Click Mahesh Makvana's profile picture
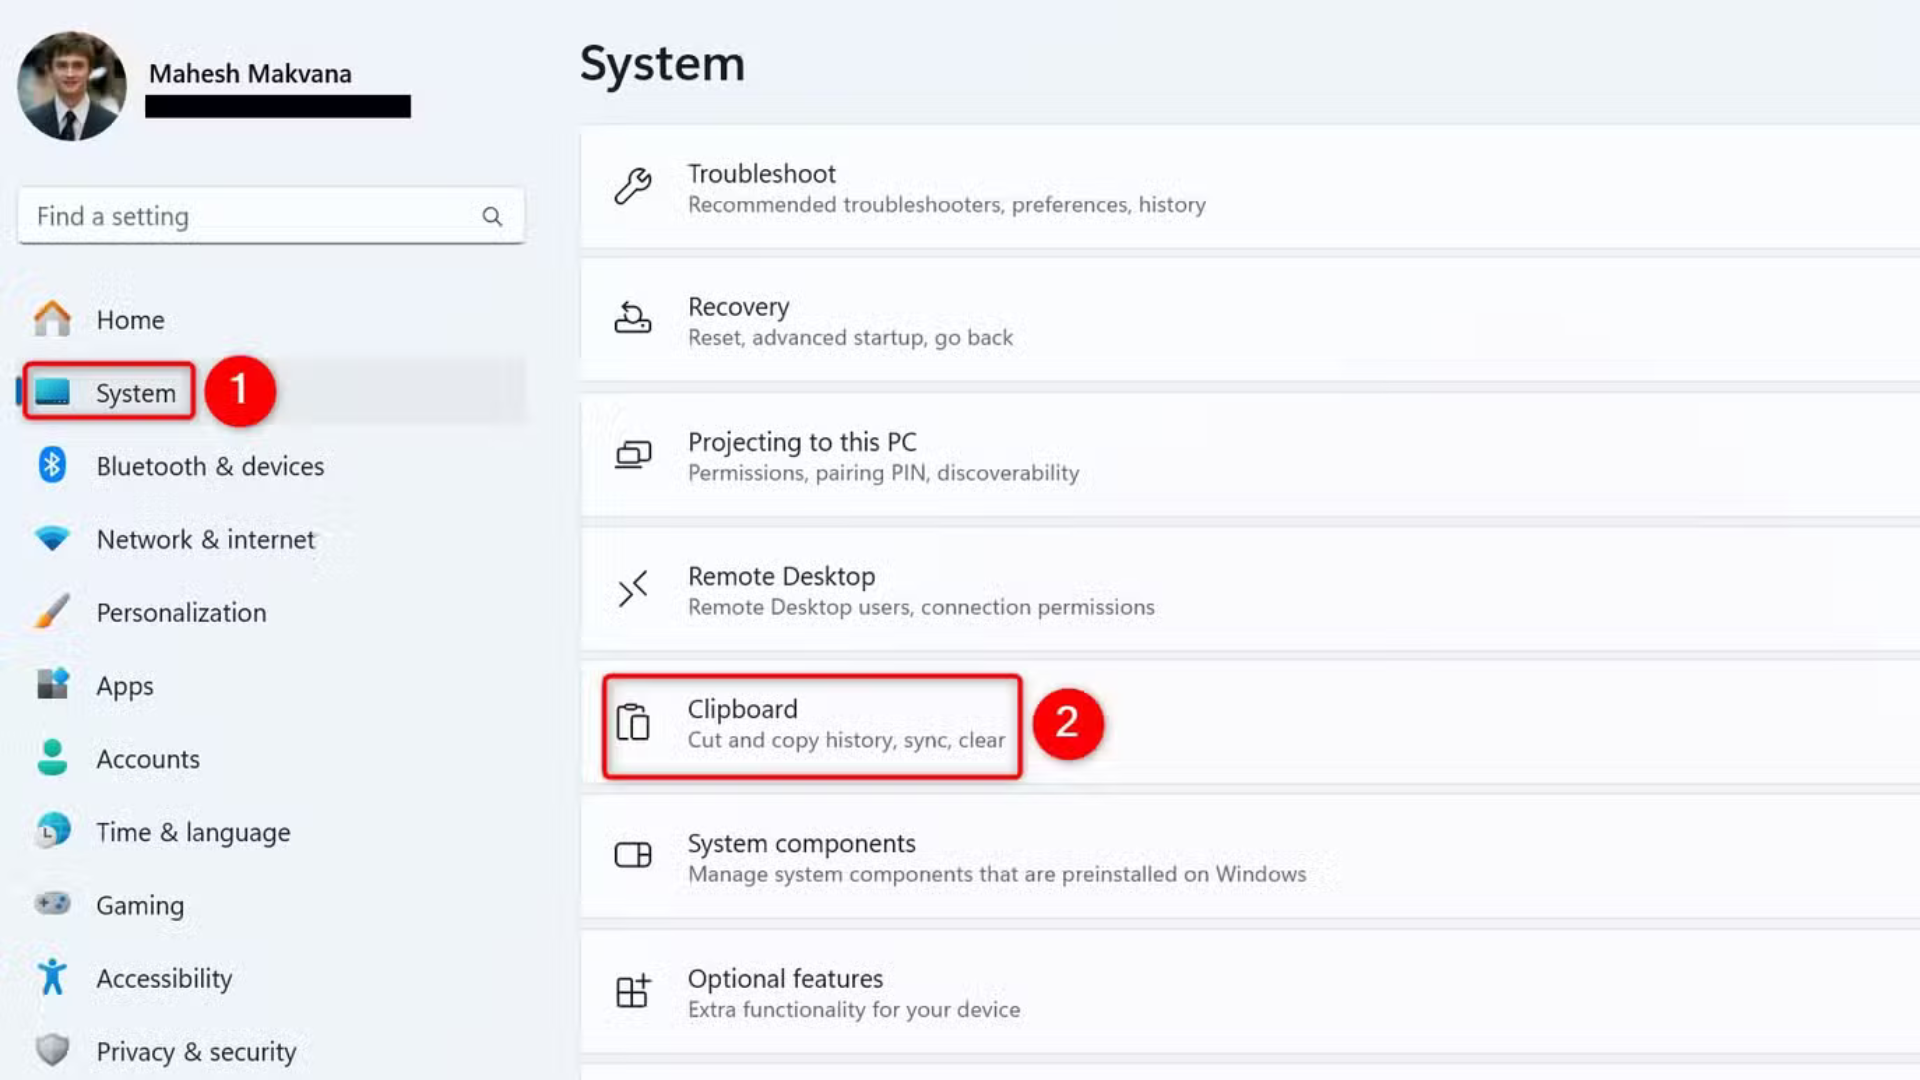The width and height of the screenshot is (1920, 1080). pos(70,85)
